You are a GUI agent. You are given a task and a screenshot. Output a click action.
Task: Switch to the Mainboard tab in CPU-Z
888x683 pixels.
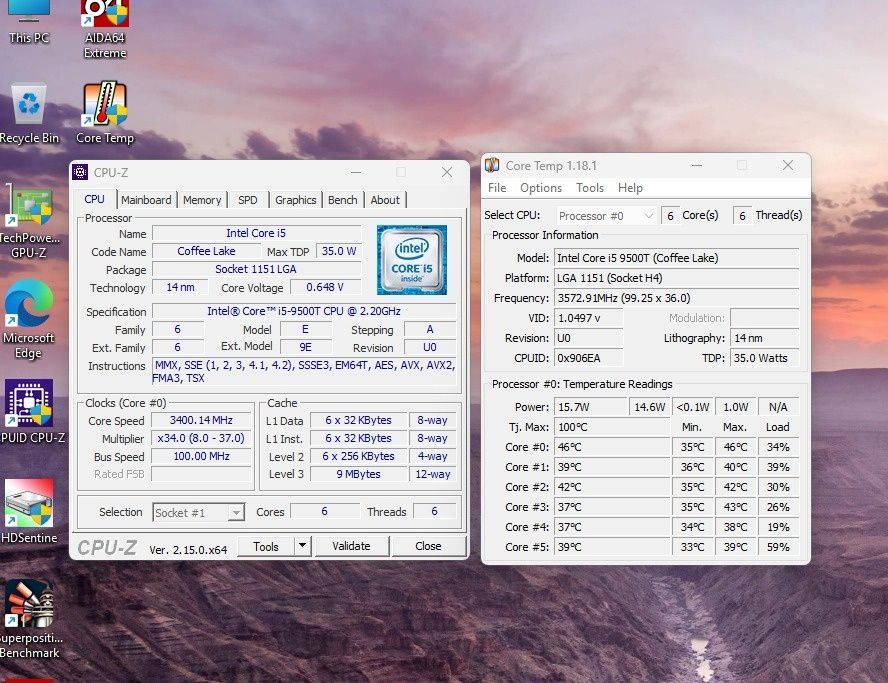tap(146, 200)
